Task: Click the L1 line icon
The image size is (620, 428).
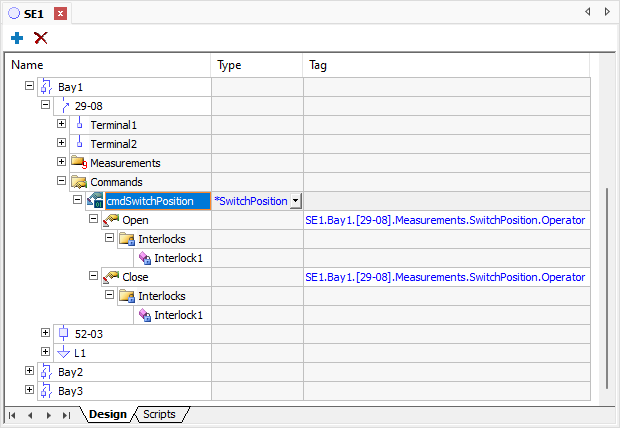Action: (63, 352)
